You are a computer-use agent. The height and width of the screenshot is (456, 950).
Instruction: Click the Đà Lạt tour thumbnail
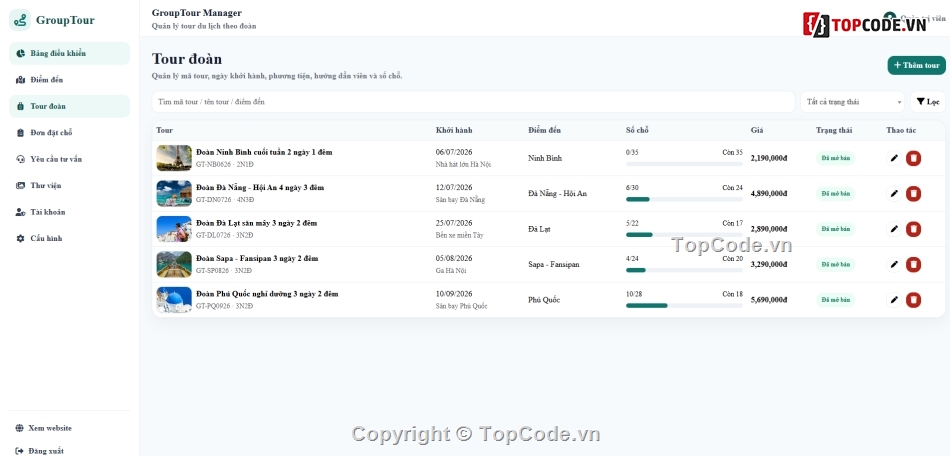(174, 229)
